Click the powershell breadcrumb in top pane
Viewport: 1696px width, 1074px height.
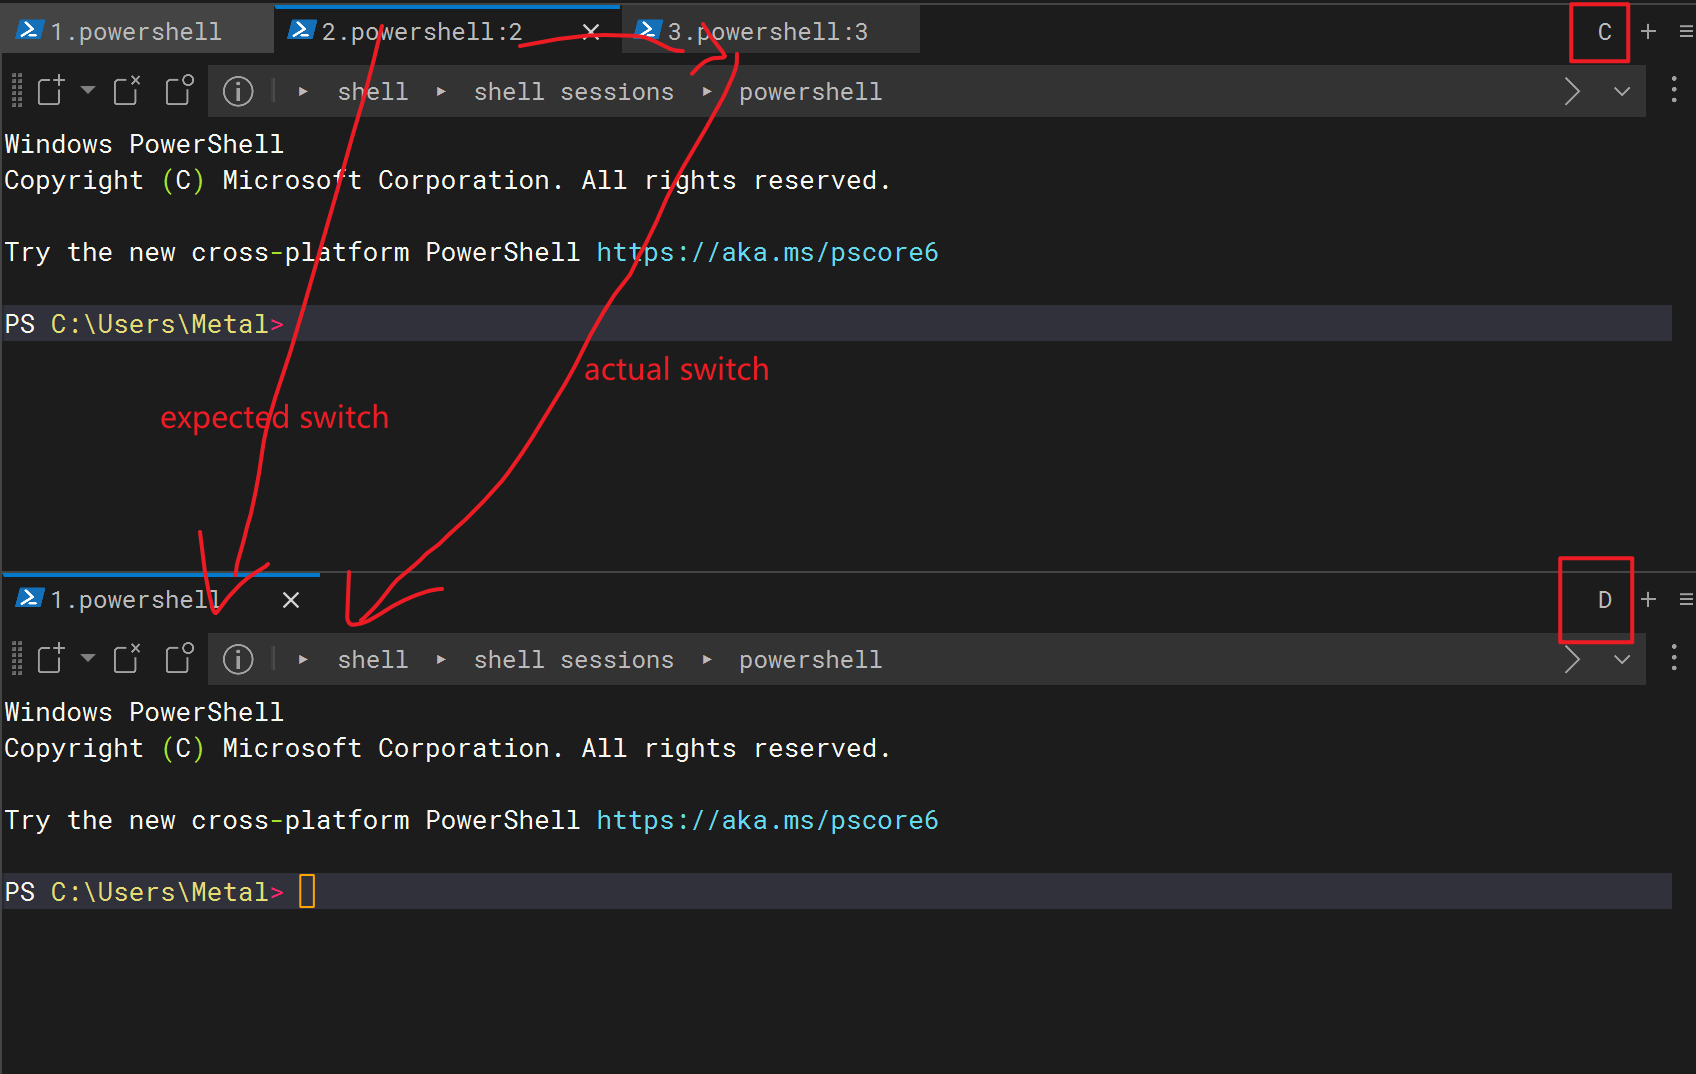coord(810,91)
